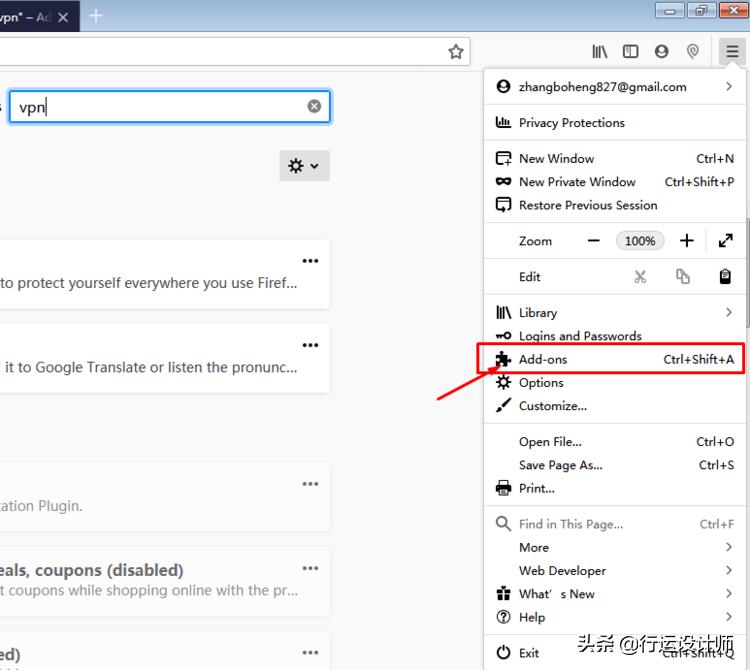750x670 pixels.
Task: Click the menu panel scrollbar
Action: click(x=747, y=273)
